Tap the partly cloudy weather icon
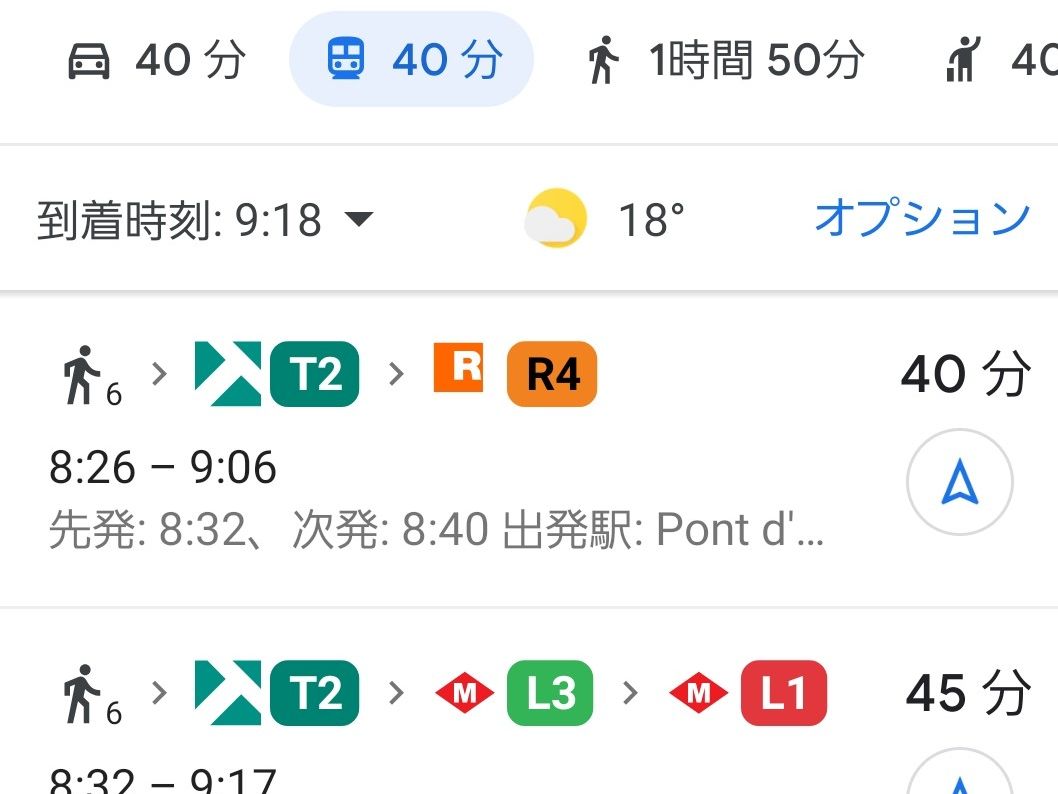Screen dimensions: 1058x794 click(x=555, y=219)
